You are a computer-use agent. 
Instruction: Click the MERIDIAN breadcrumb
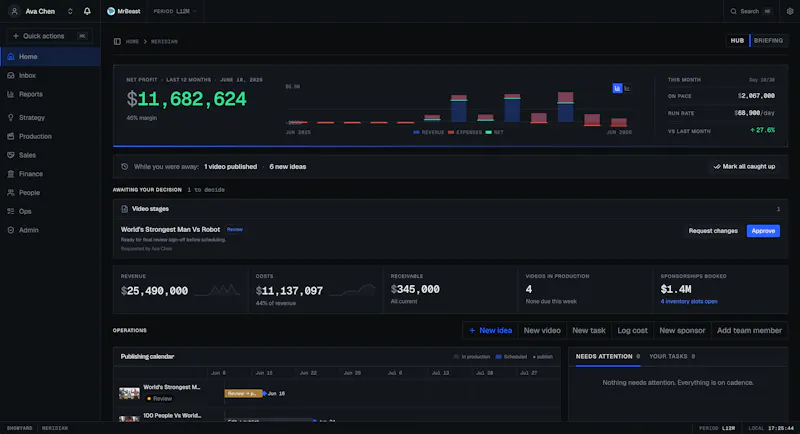(164, 41)
